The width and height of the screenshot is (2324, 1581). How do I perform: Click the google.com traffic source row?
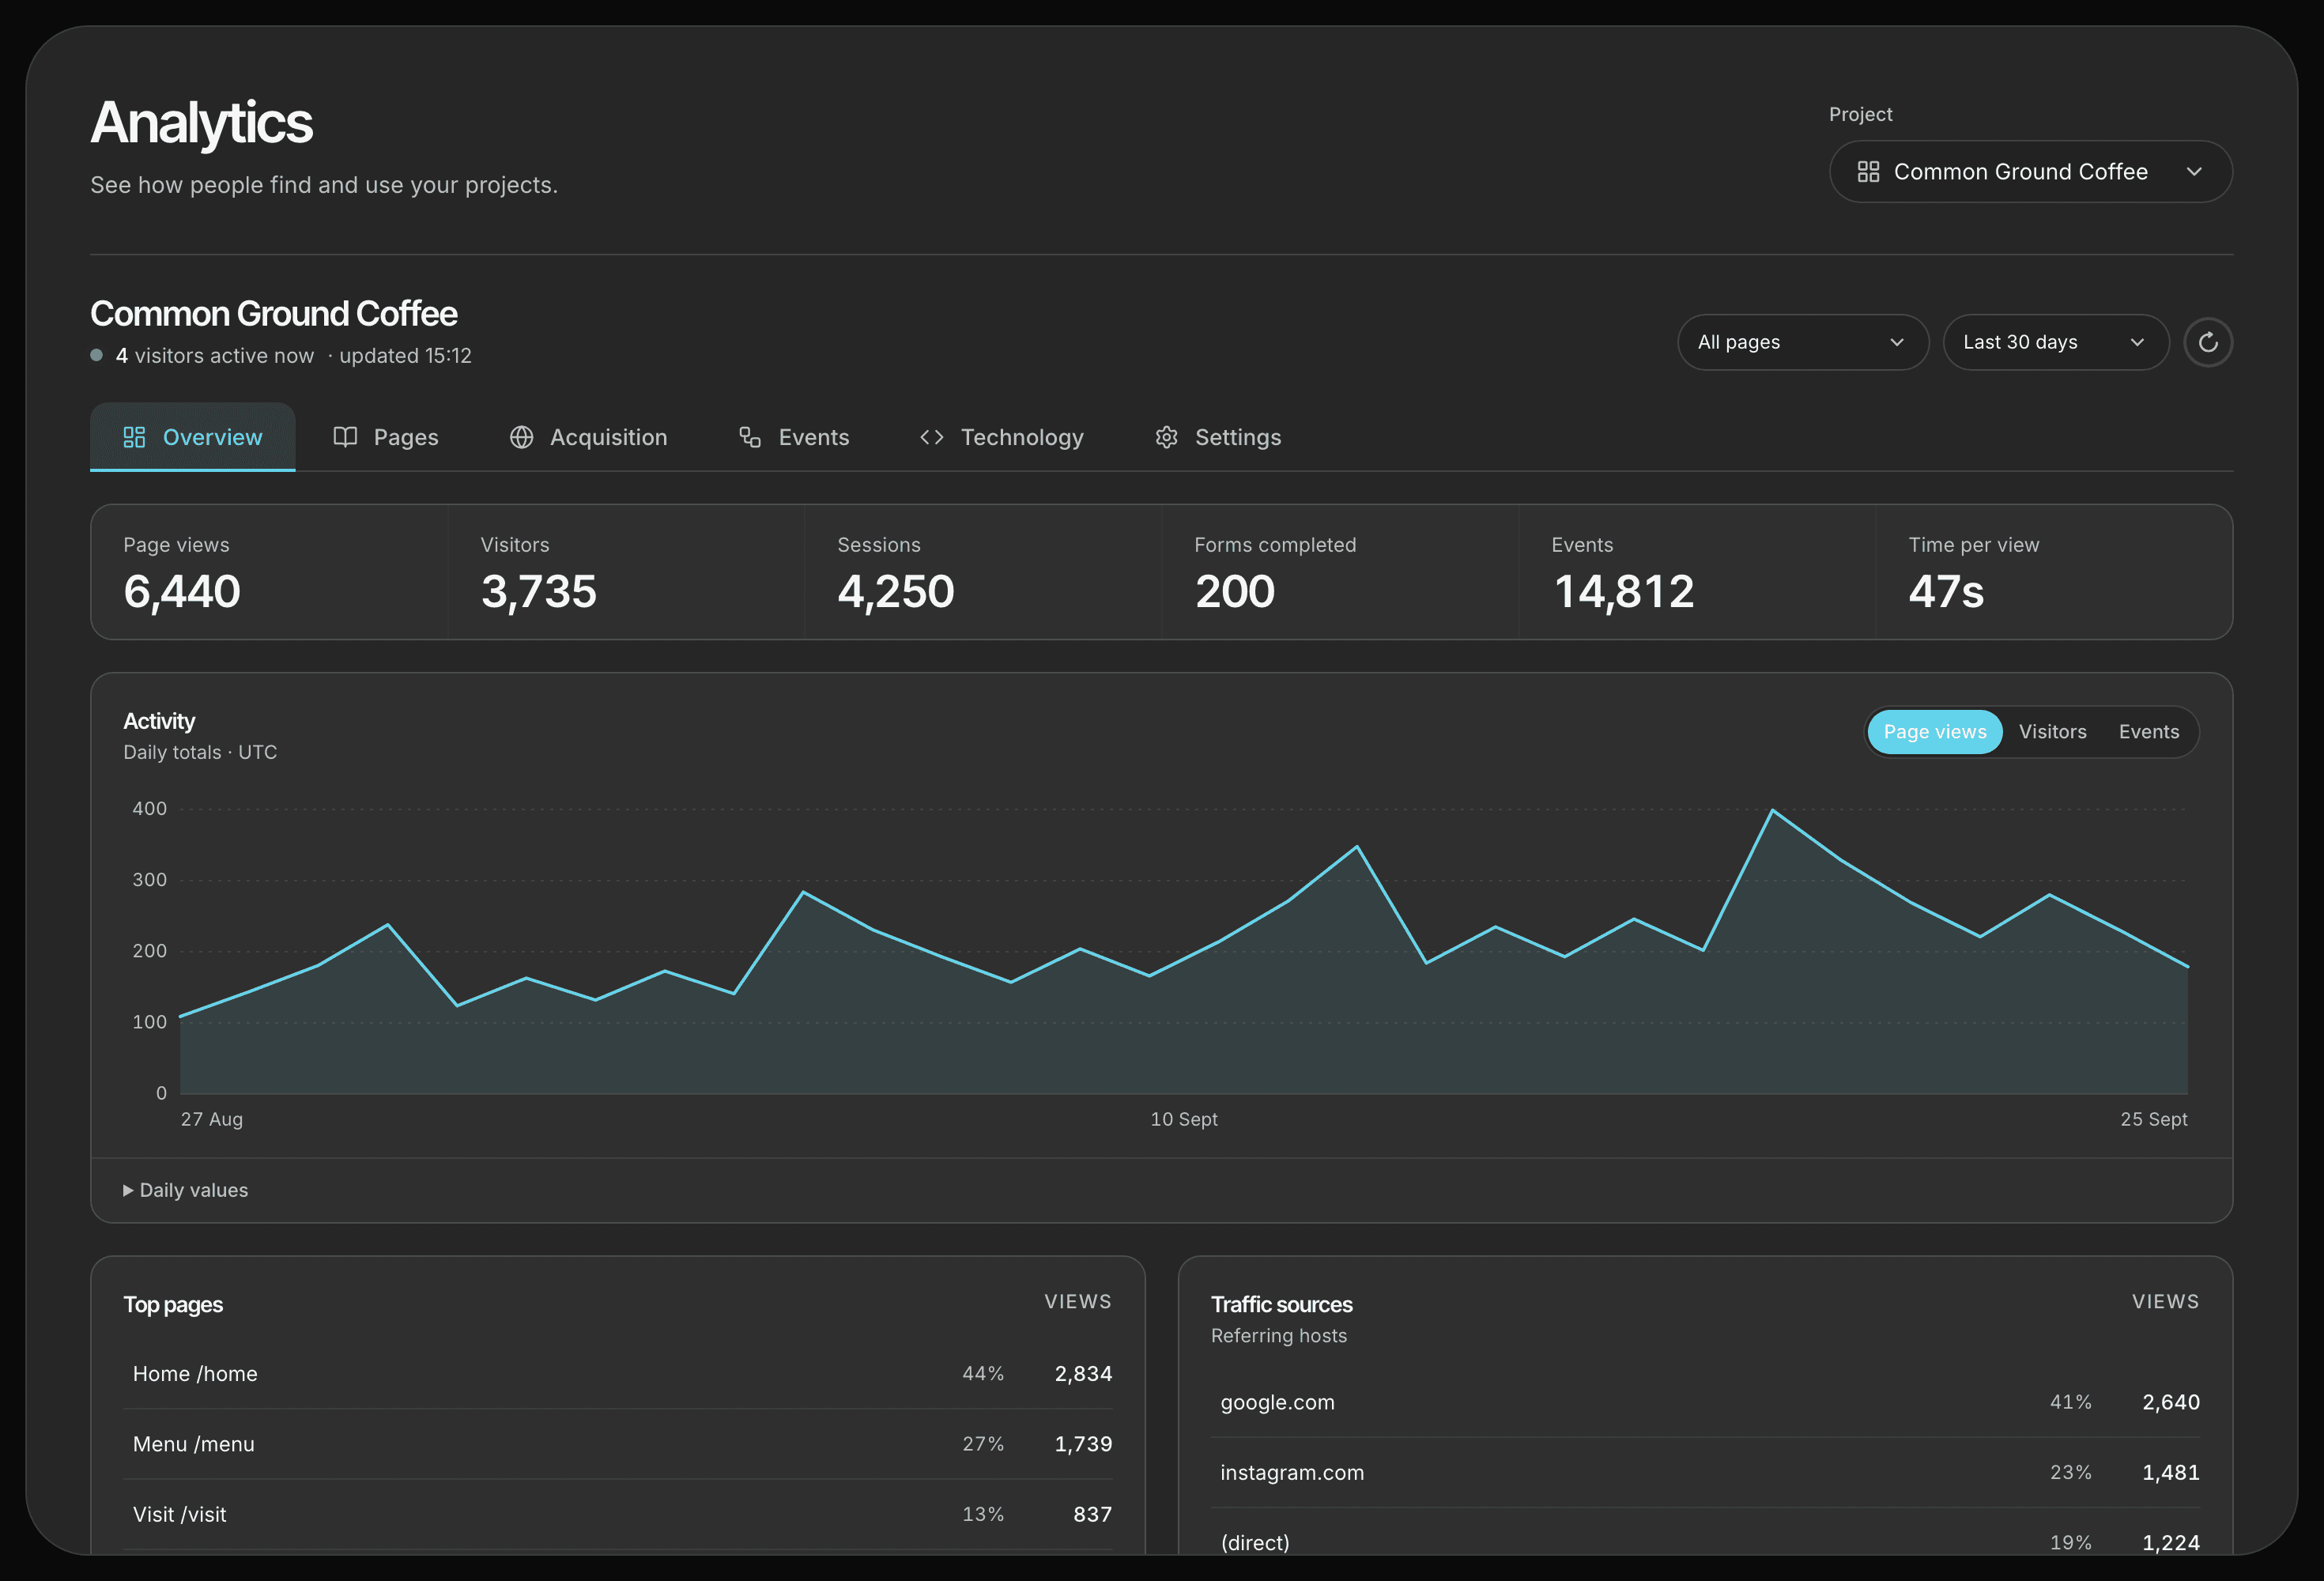pos(1705,1402)
